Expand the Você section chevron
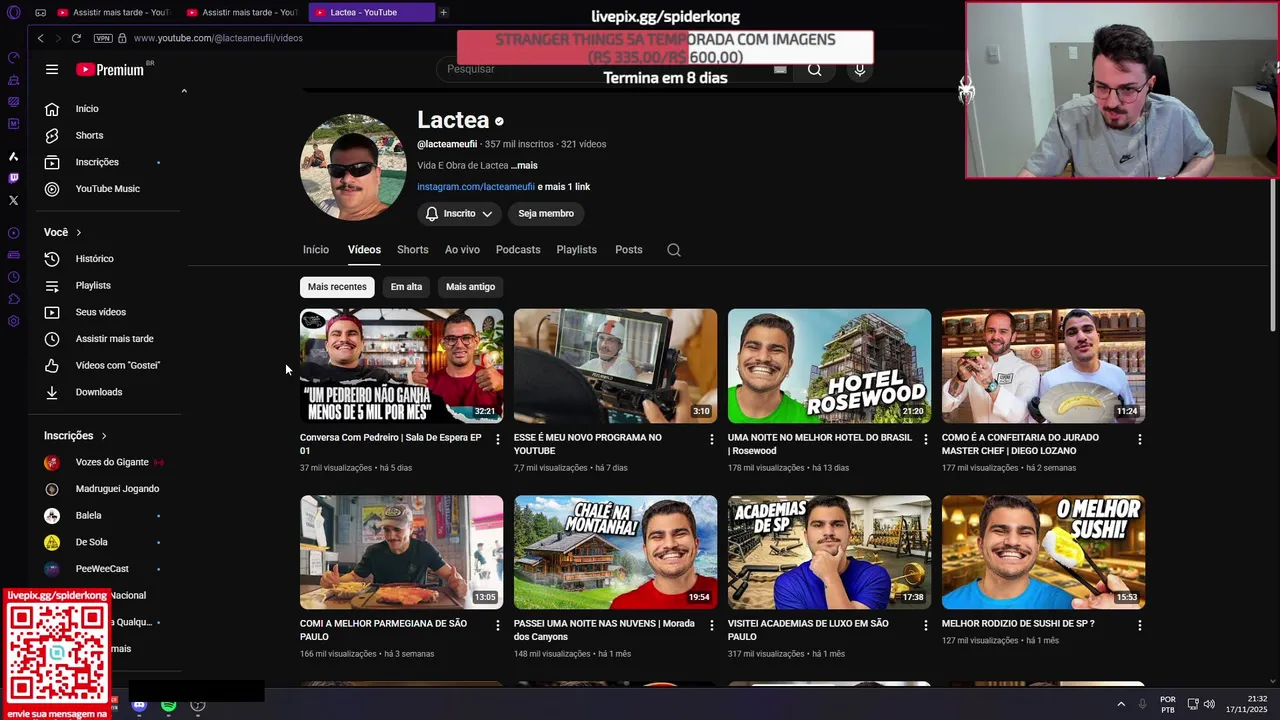Screen dimensions: 1280x720 click(x=78, y=232)
